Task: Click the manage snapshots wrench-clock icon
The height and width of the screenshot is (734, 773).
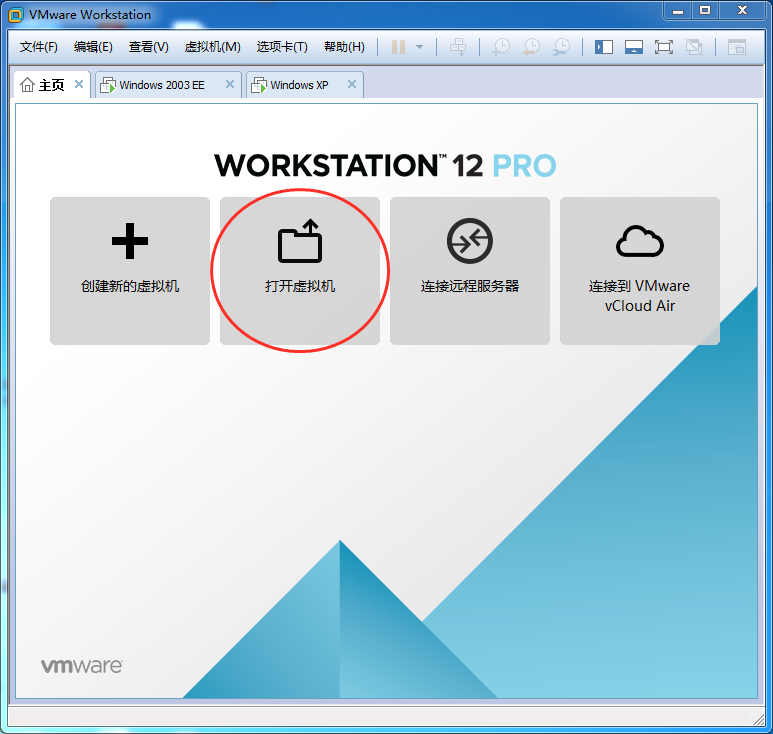Action: coord(562,47)
